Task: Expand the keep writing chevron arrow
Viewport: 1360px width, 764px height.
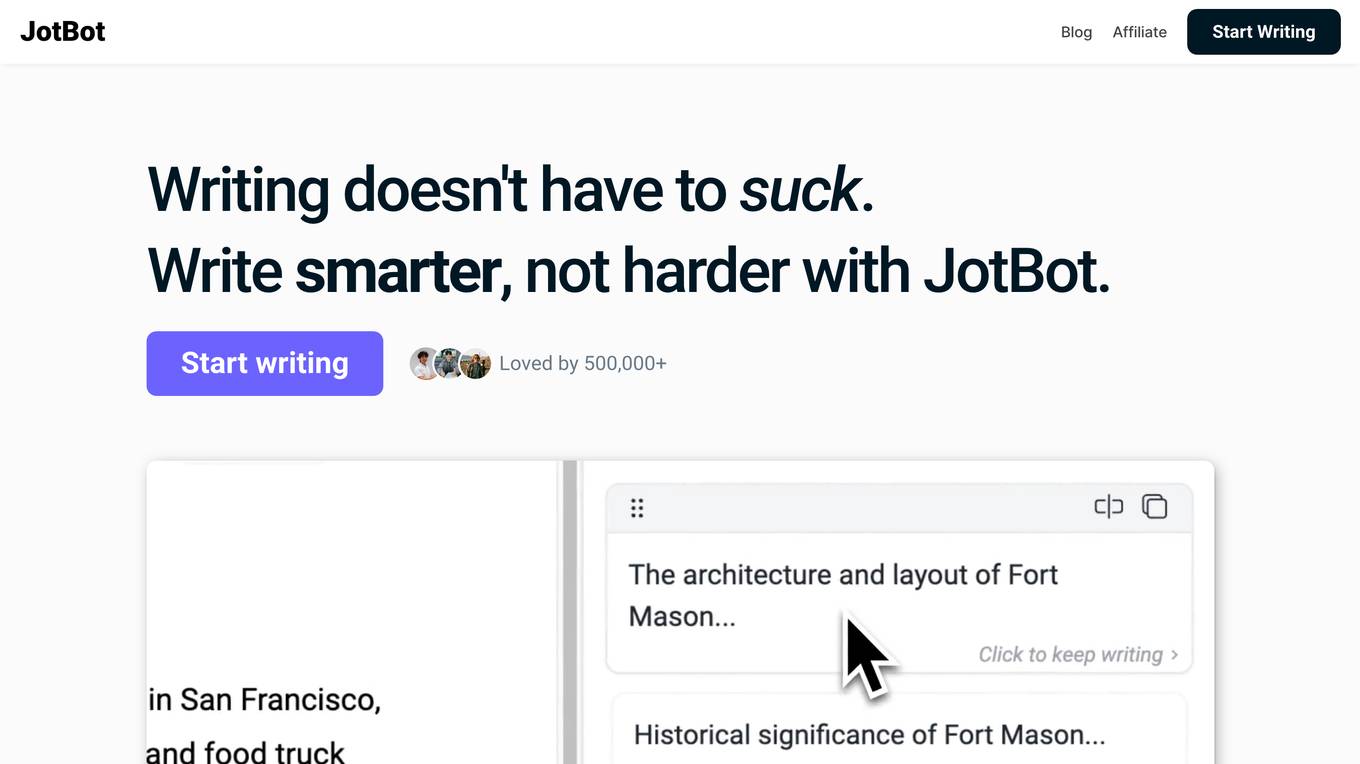Action: [x=1174, y=655]
